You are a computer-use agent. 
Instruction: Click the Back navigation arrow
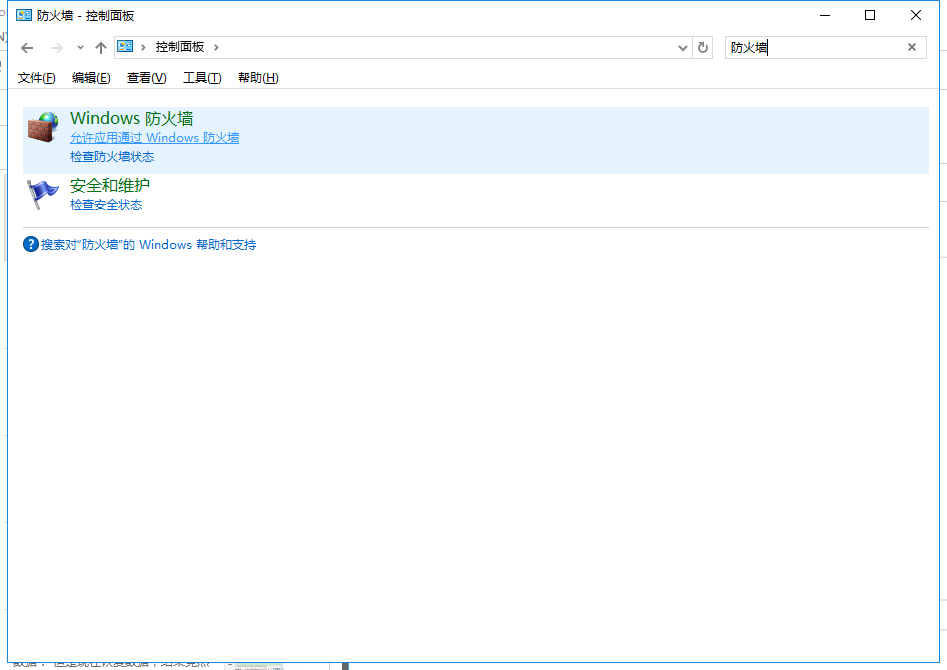(x=27, y=48)
